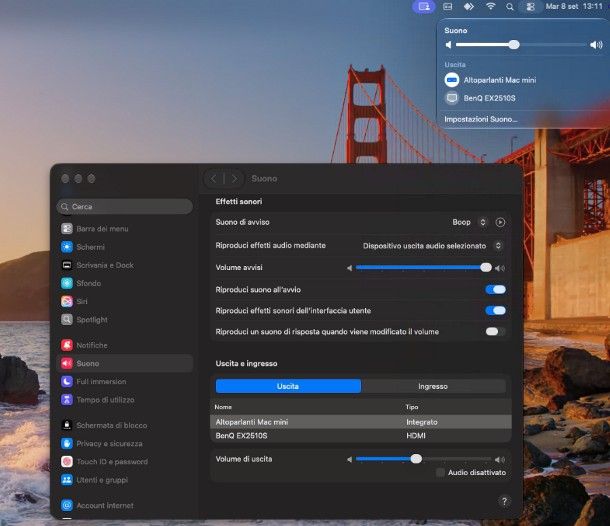Click Altoparlanti Mac mini popup icon
This screenshot has width=610, height=526.
click(452, 80)
